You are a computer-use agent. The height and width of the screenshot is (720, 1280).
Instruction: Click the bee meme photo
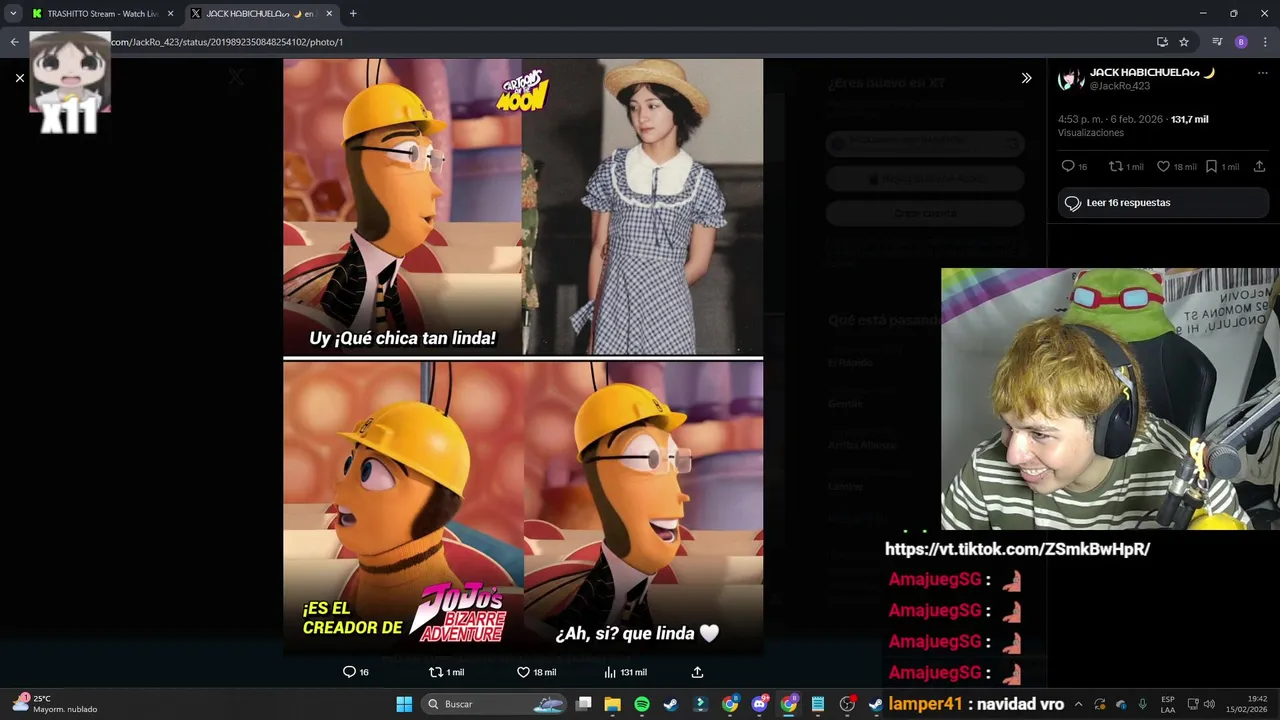(x=523, y=357)
